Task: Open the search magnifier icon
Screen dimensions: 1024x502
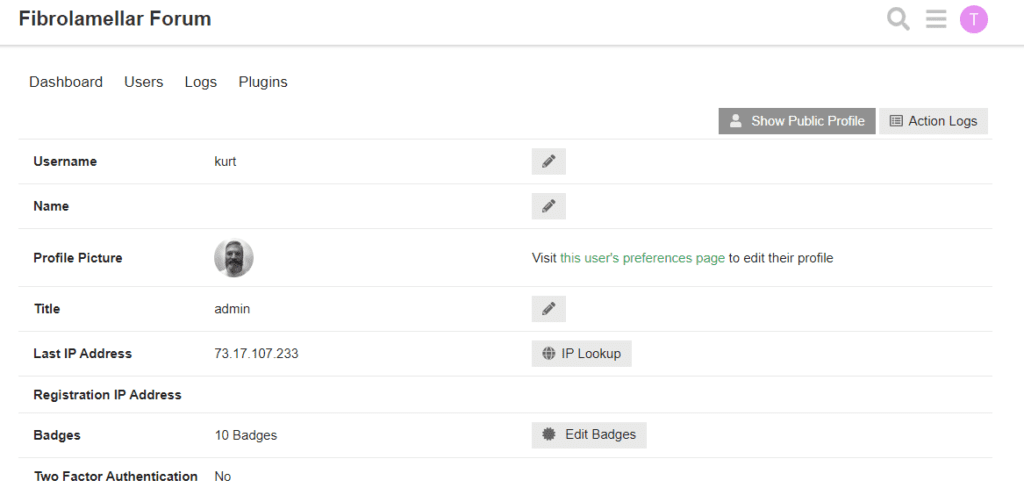Action: 898,19
